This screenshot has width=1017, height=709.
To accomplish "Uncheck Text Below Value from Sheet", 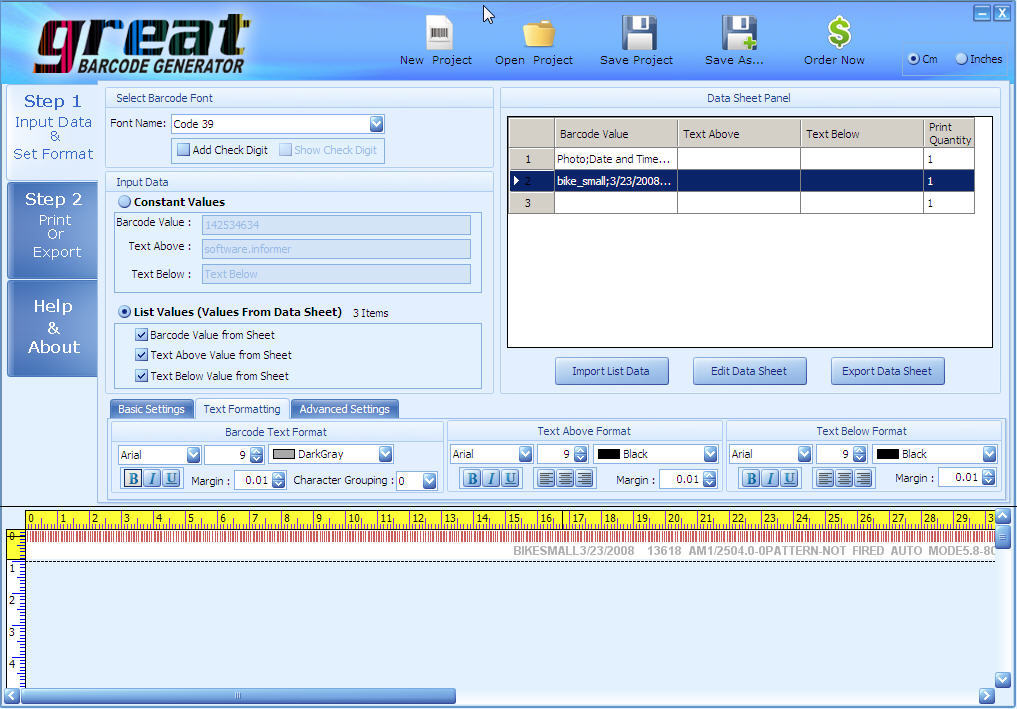I will click(x=141, y=376).
